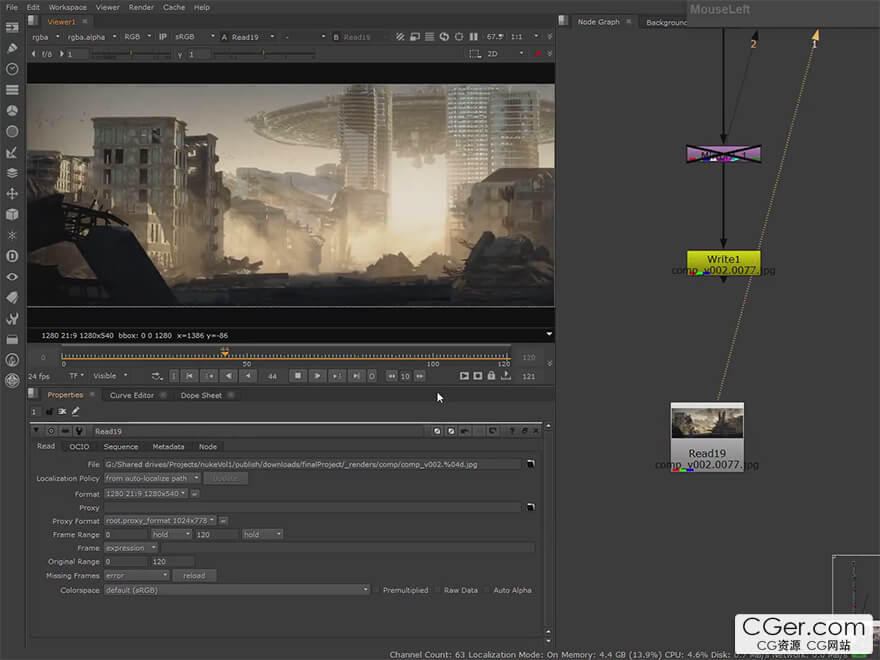Toggle the Raw Data checkbox
Screen dimensions: 880x660
438,590
